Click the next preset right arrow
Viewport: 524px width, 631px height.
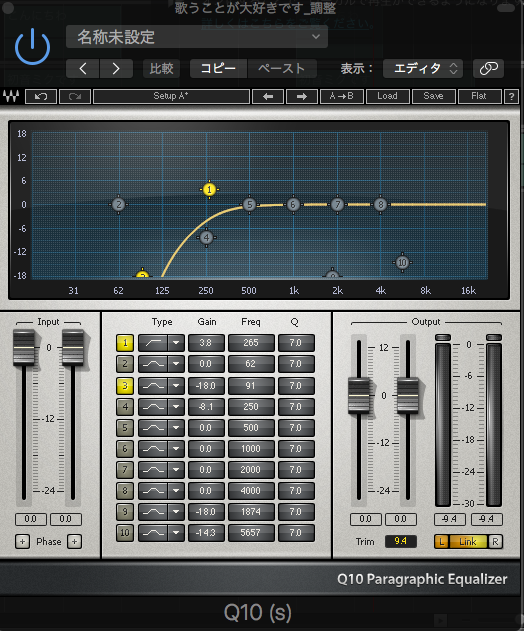tap(301, 97)
